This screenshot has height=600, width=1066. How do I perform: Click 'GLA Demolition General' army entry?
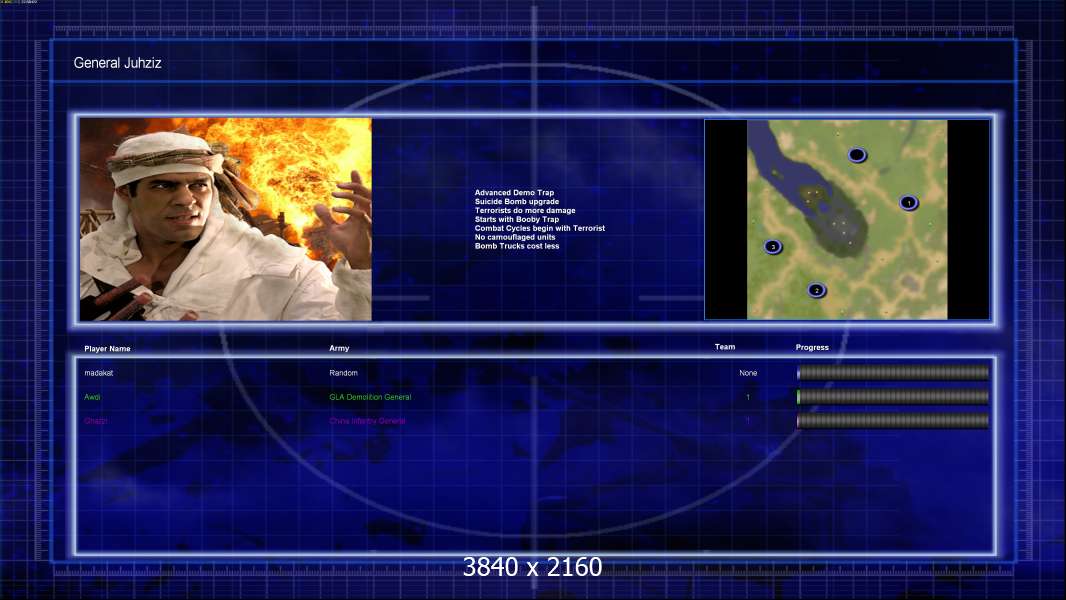[x=371, y=397]
